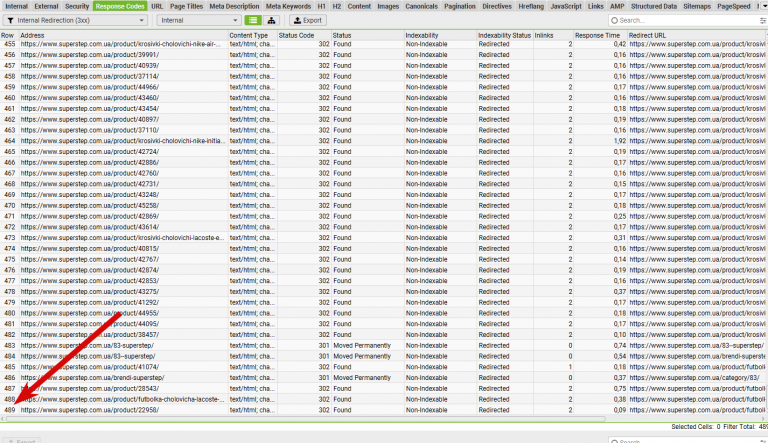Open the Internal tab
Viewport: 768px width, 443px height.
click(16, 6)
